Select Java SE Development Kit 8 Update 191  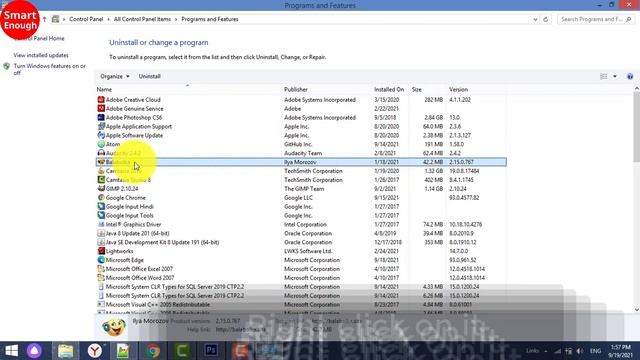pos(301,242)
